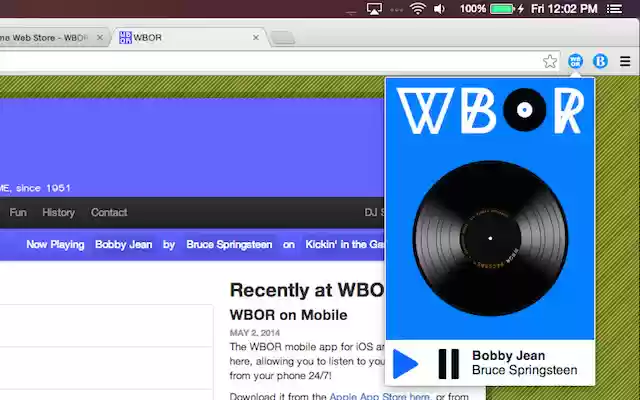This screenshot has height=400, width=640.
Task: Bookmark this page with the star icon
Action: 550,61
